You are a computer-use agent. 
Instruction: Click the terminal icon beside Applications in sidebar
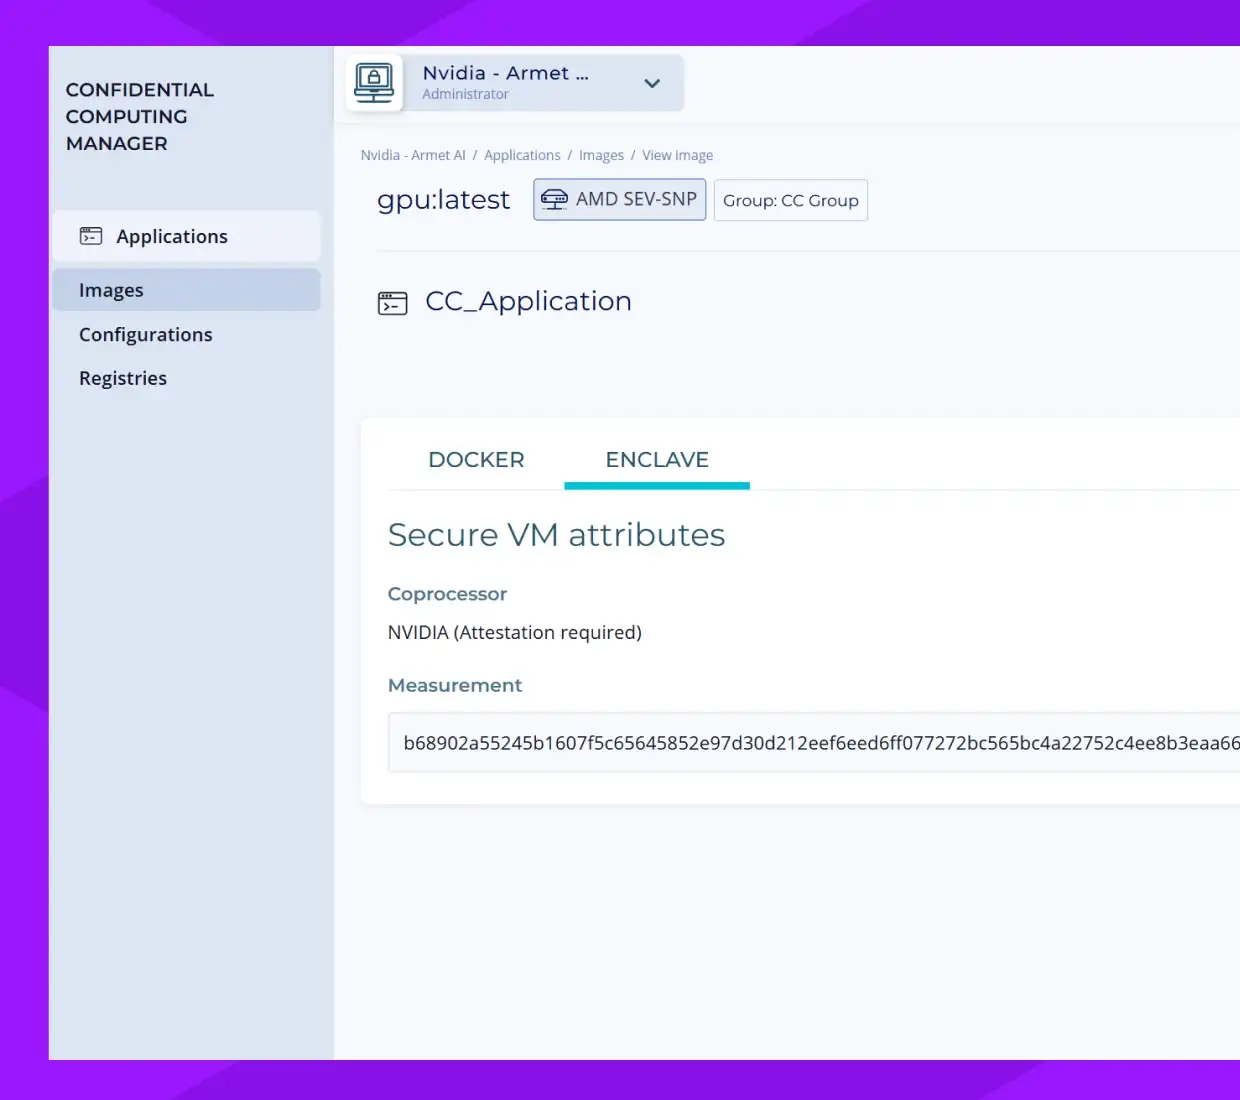91,236
